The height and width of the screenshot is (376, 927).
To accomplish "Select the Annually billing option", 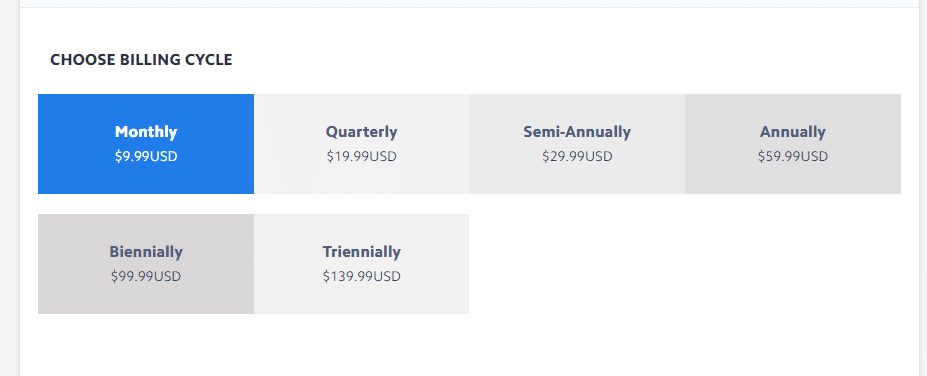I will tap(793, 144).
